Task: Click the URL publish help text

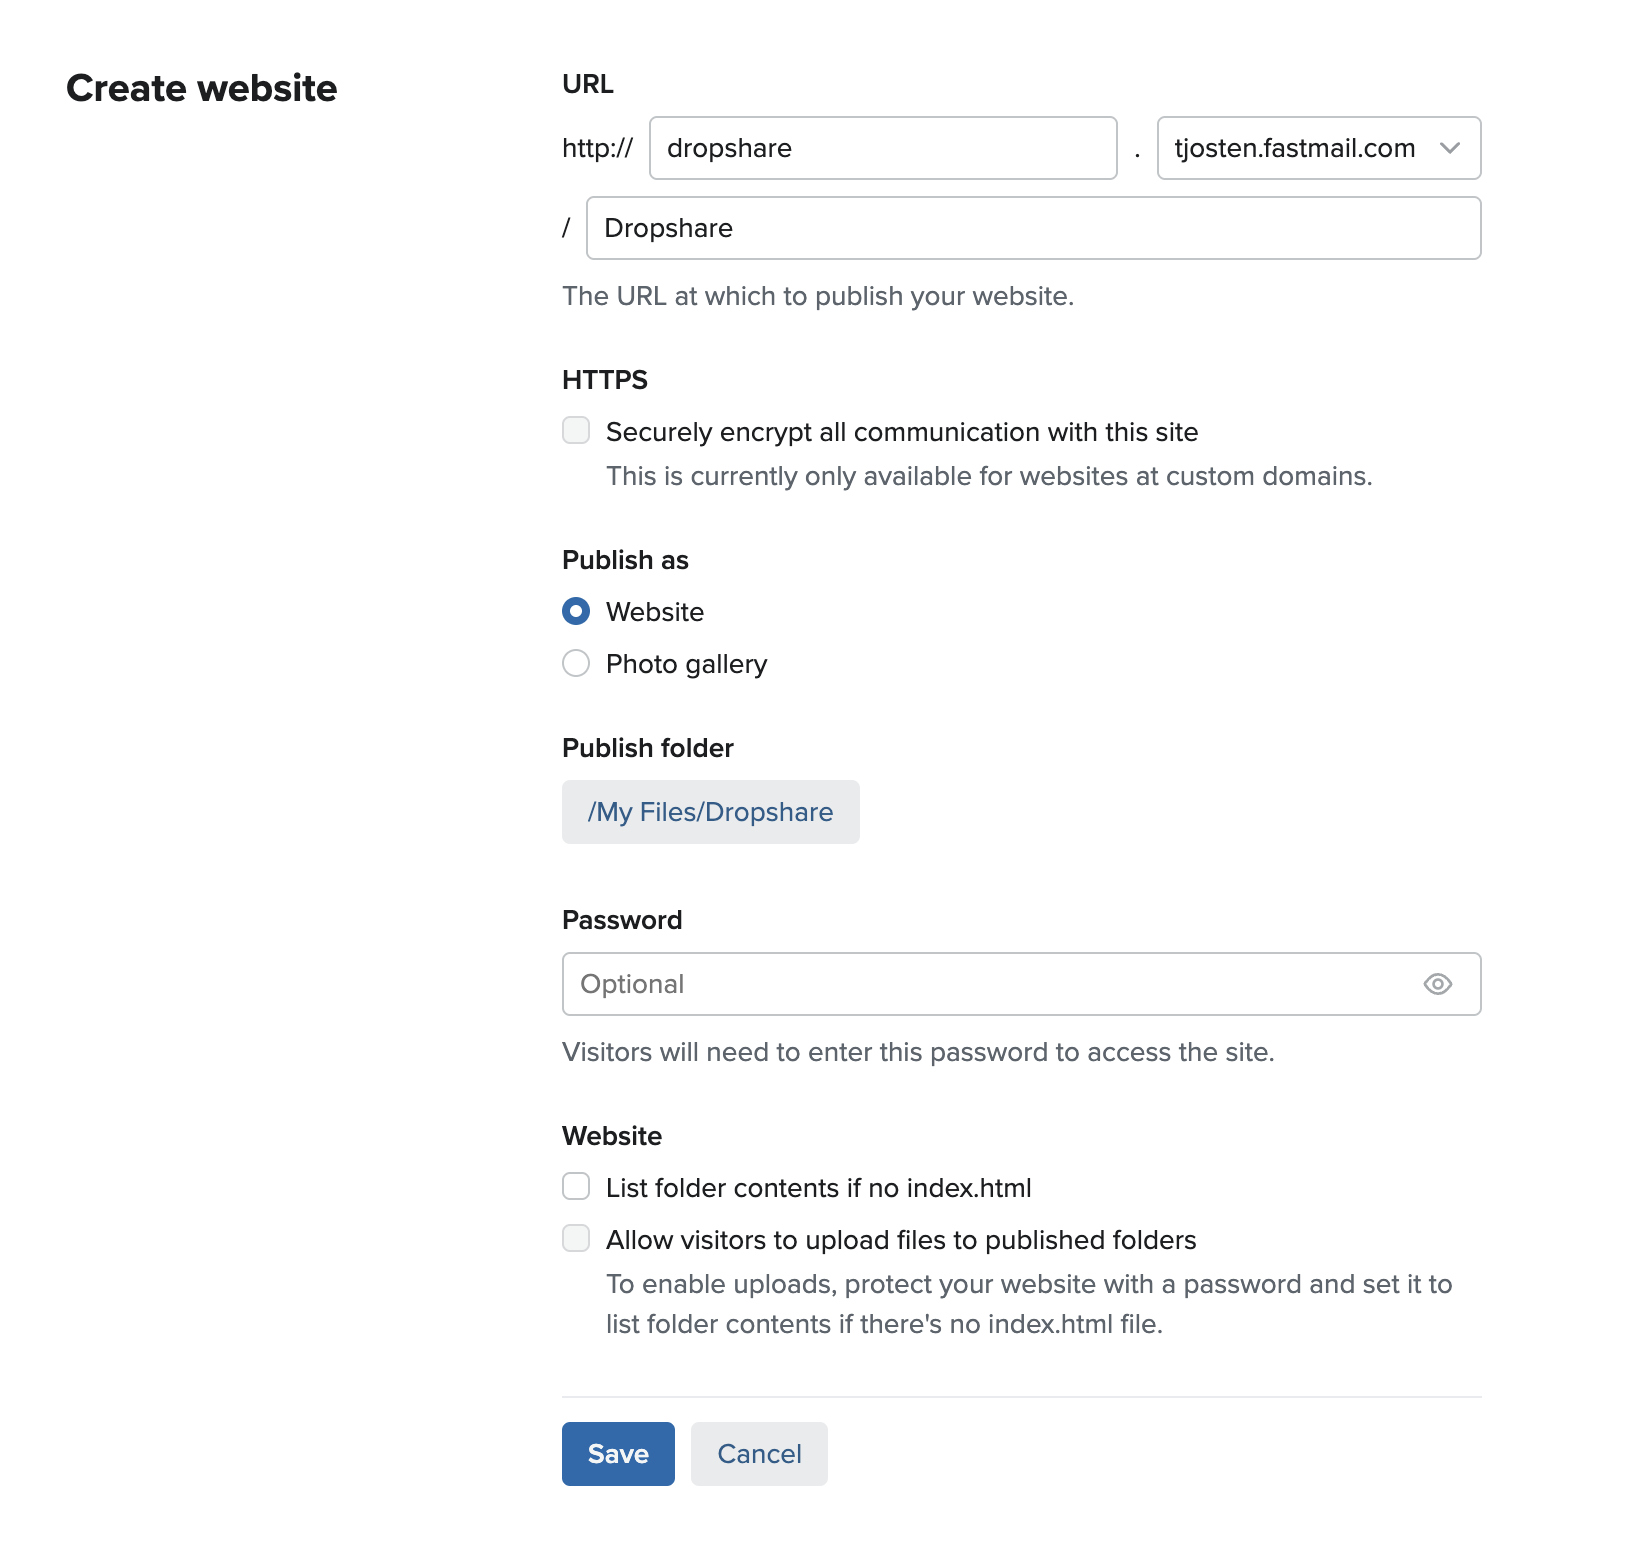Action: [x=817, y=296]
